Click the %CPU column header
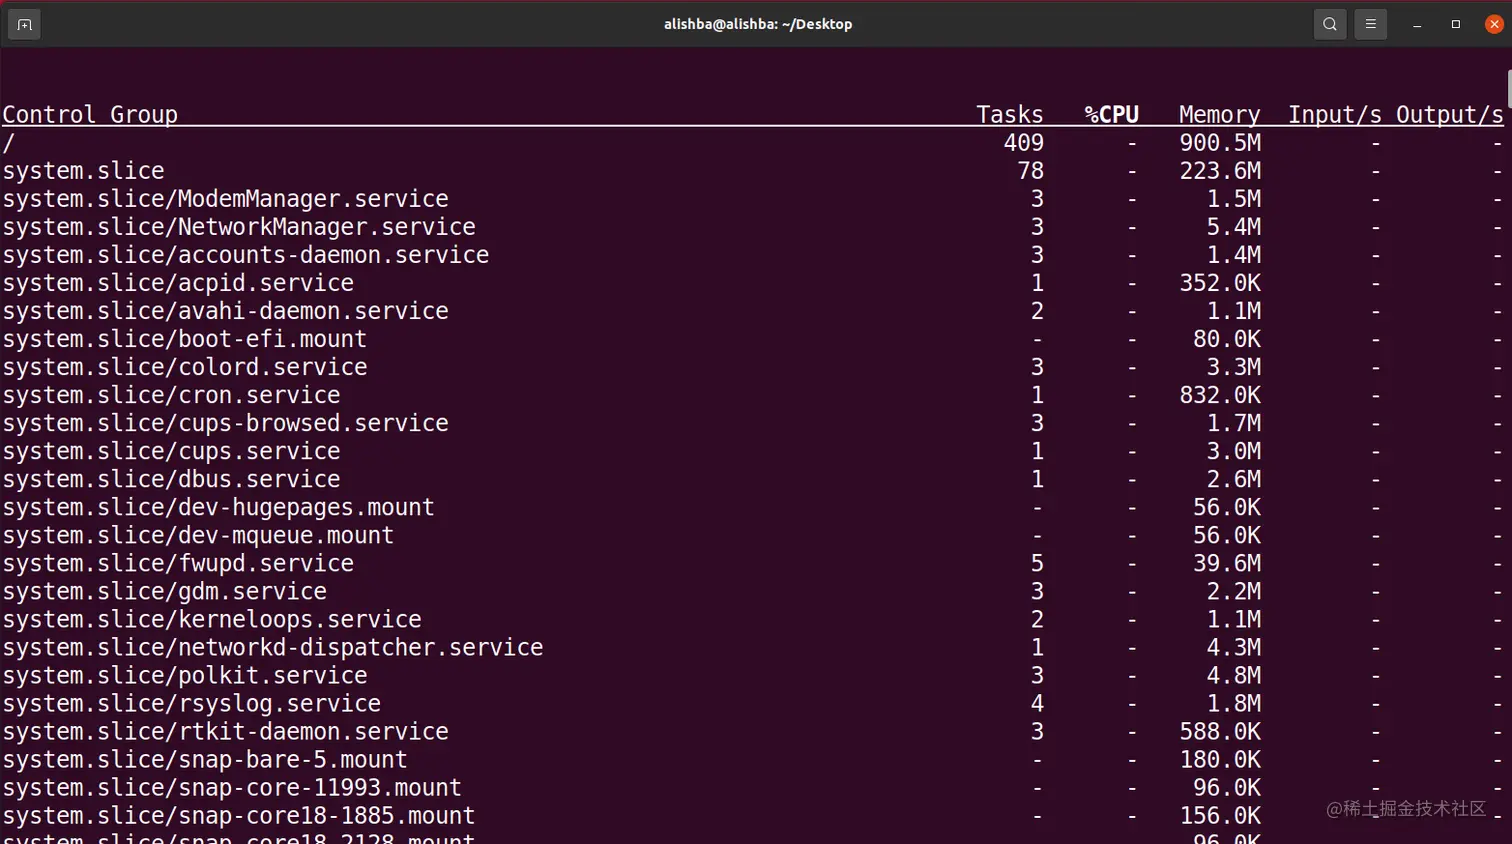The width and height of the screenshot is (1512, 844). point(1111,115)
